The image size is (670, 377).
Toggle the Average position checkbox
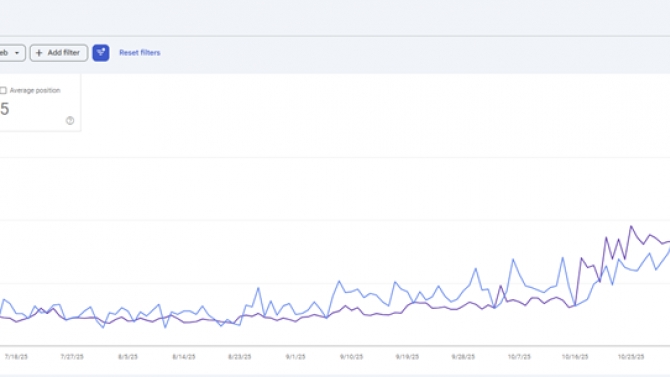coord(3,91)
